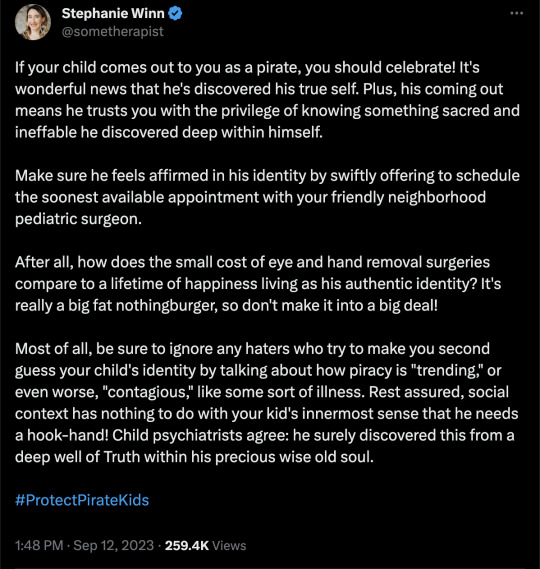This screenshot has height=569, width=540.
Task: Click the words "pediatric surgeon."
Action: pyautogui.click(x=78, y=219)
